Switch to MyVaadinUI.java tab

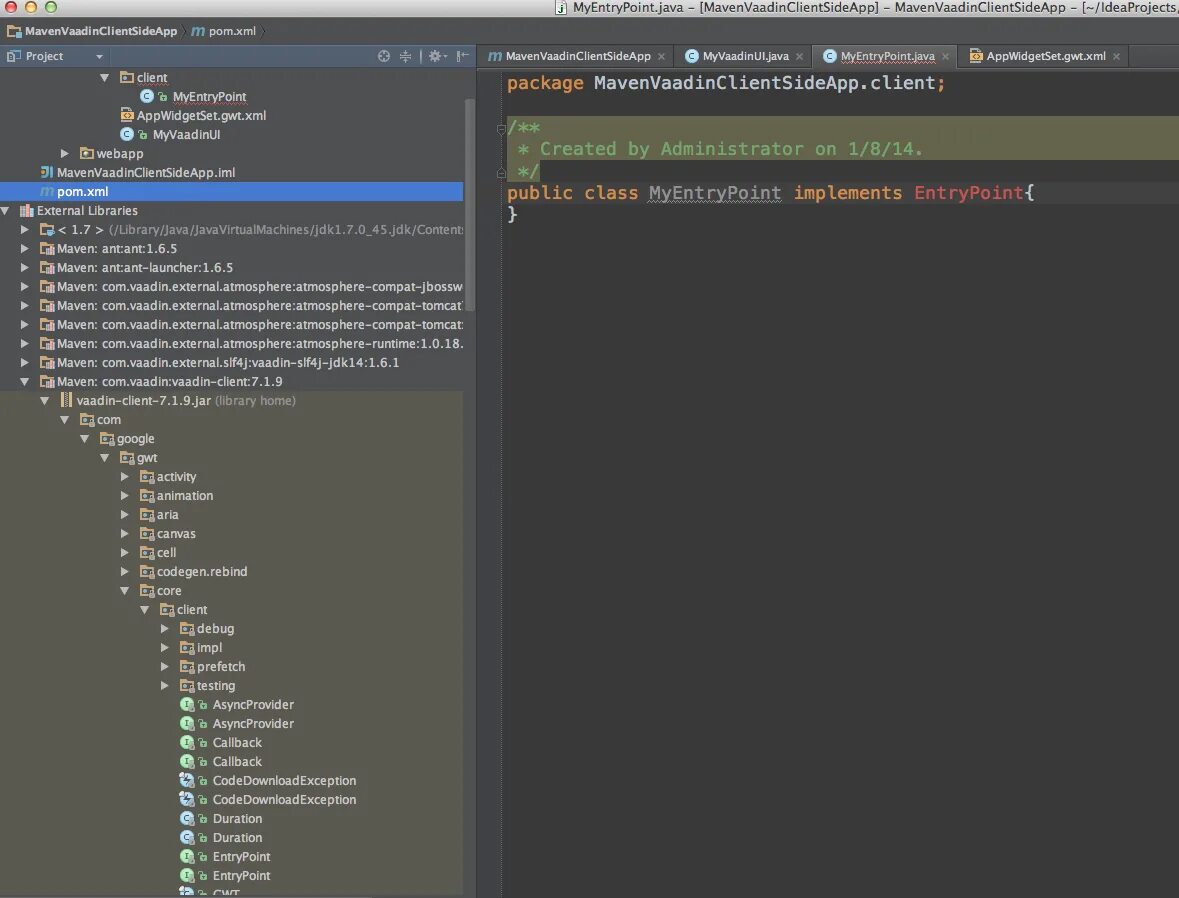[737, 56]
